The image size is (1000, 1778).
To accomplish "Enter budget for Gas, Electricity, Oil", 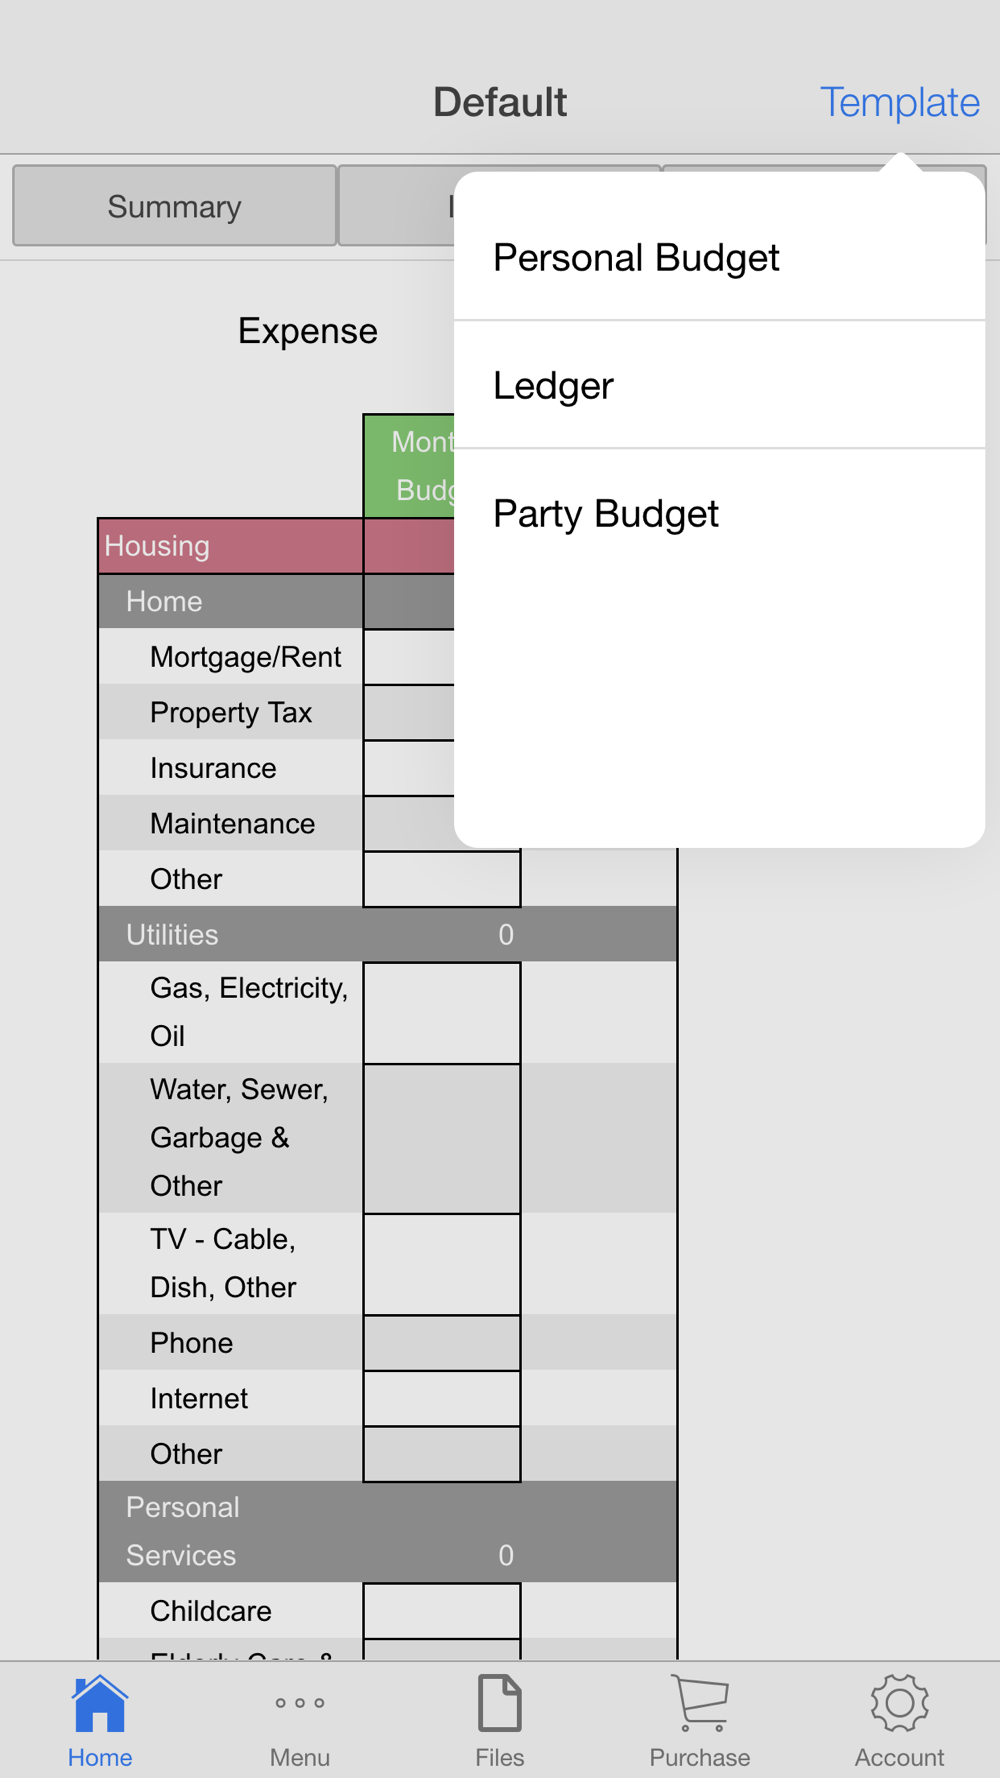I will (441, 1012).
